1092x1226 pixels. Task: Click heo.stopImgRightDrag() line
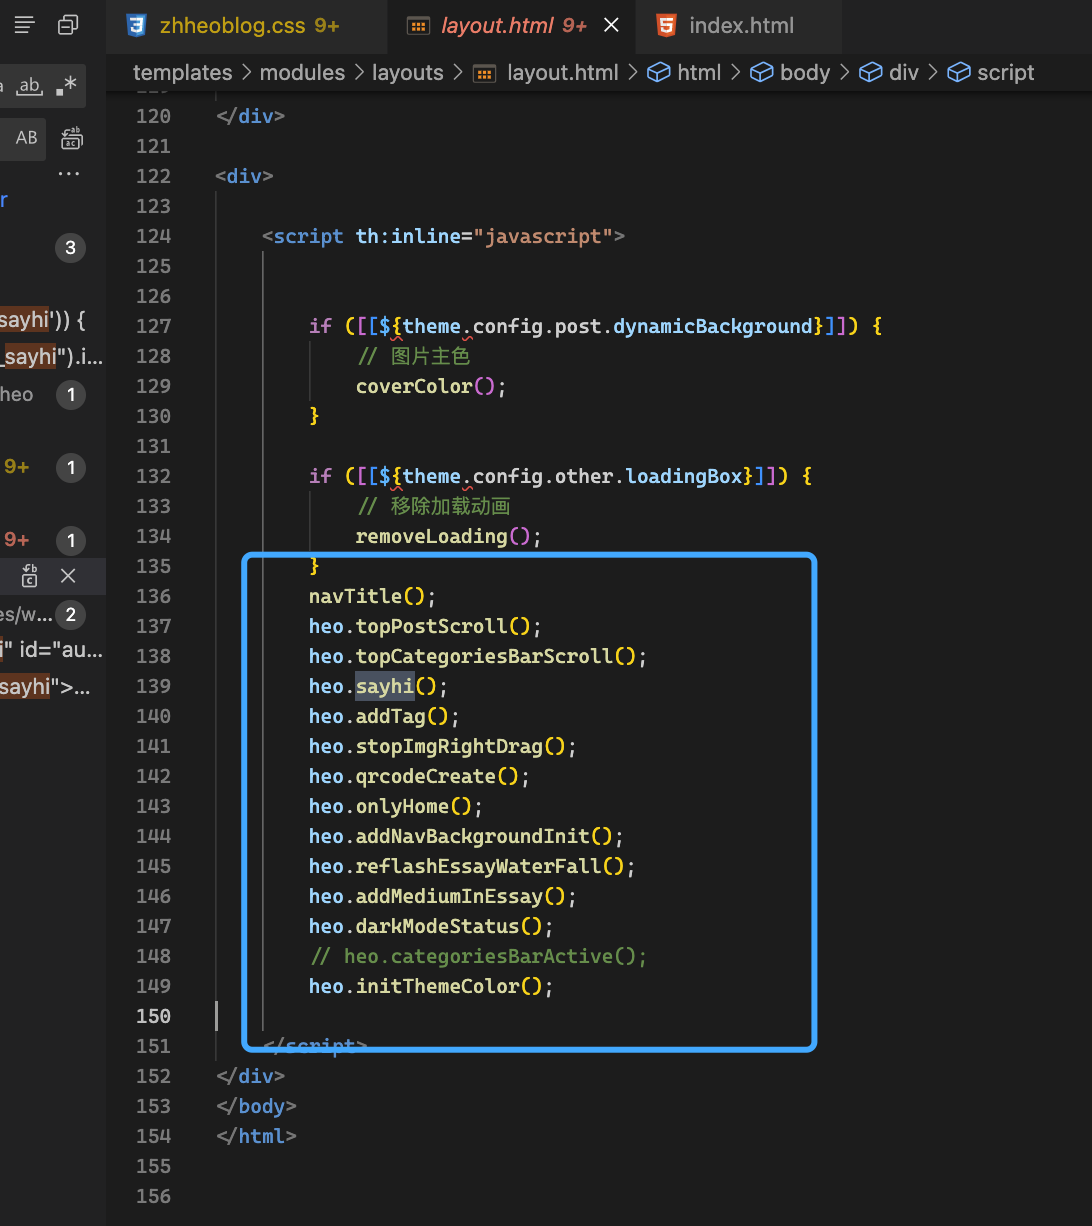coord(443,746)
